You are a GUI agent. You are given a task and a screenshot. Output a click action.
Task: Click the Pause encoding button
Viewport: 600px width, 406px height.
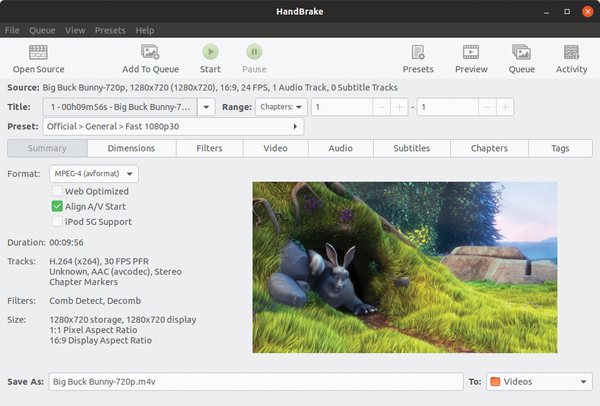(254, 59)
